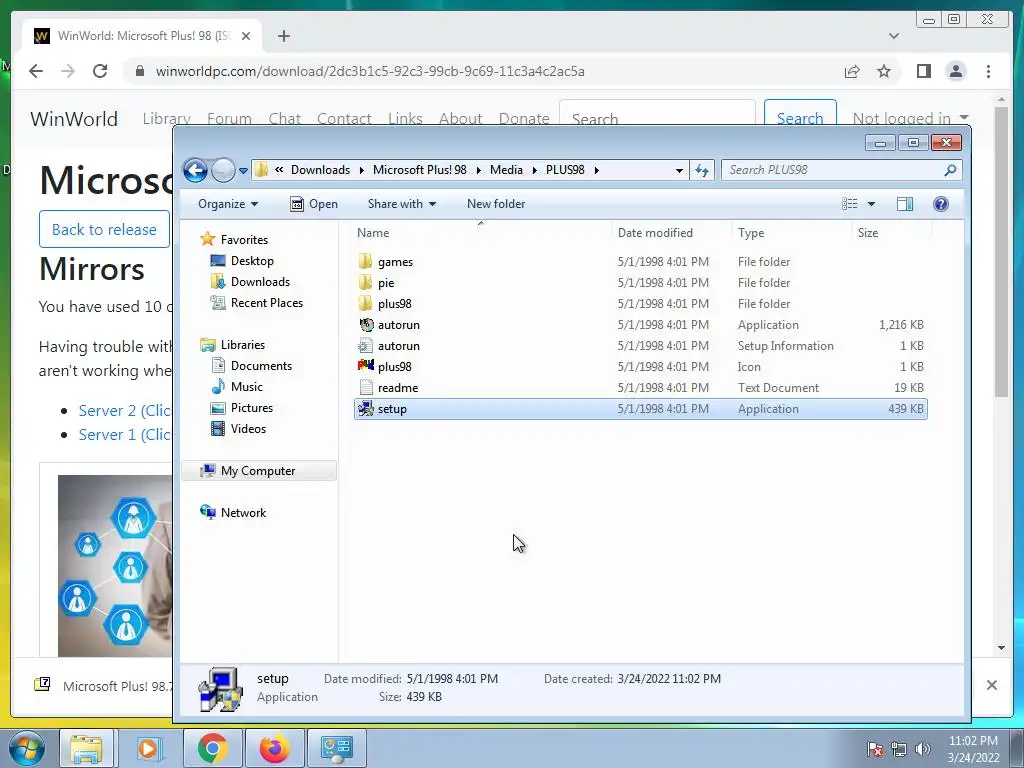Viewport: 1024px width, 768px height.
Task: Open the Share with menu
Action: 402,204
